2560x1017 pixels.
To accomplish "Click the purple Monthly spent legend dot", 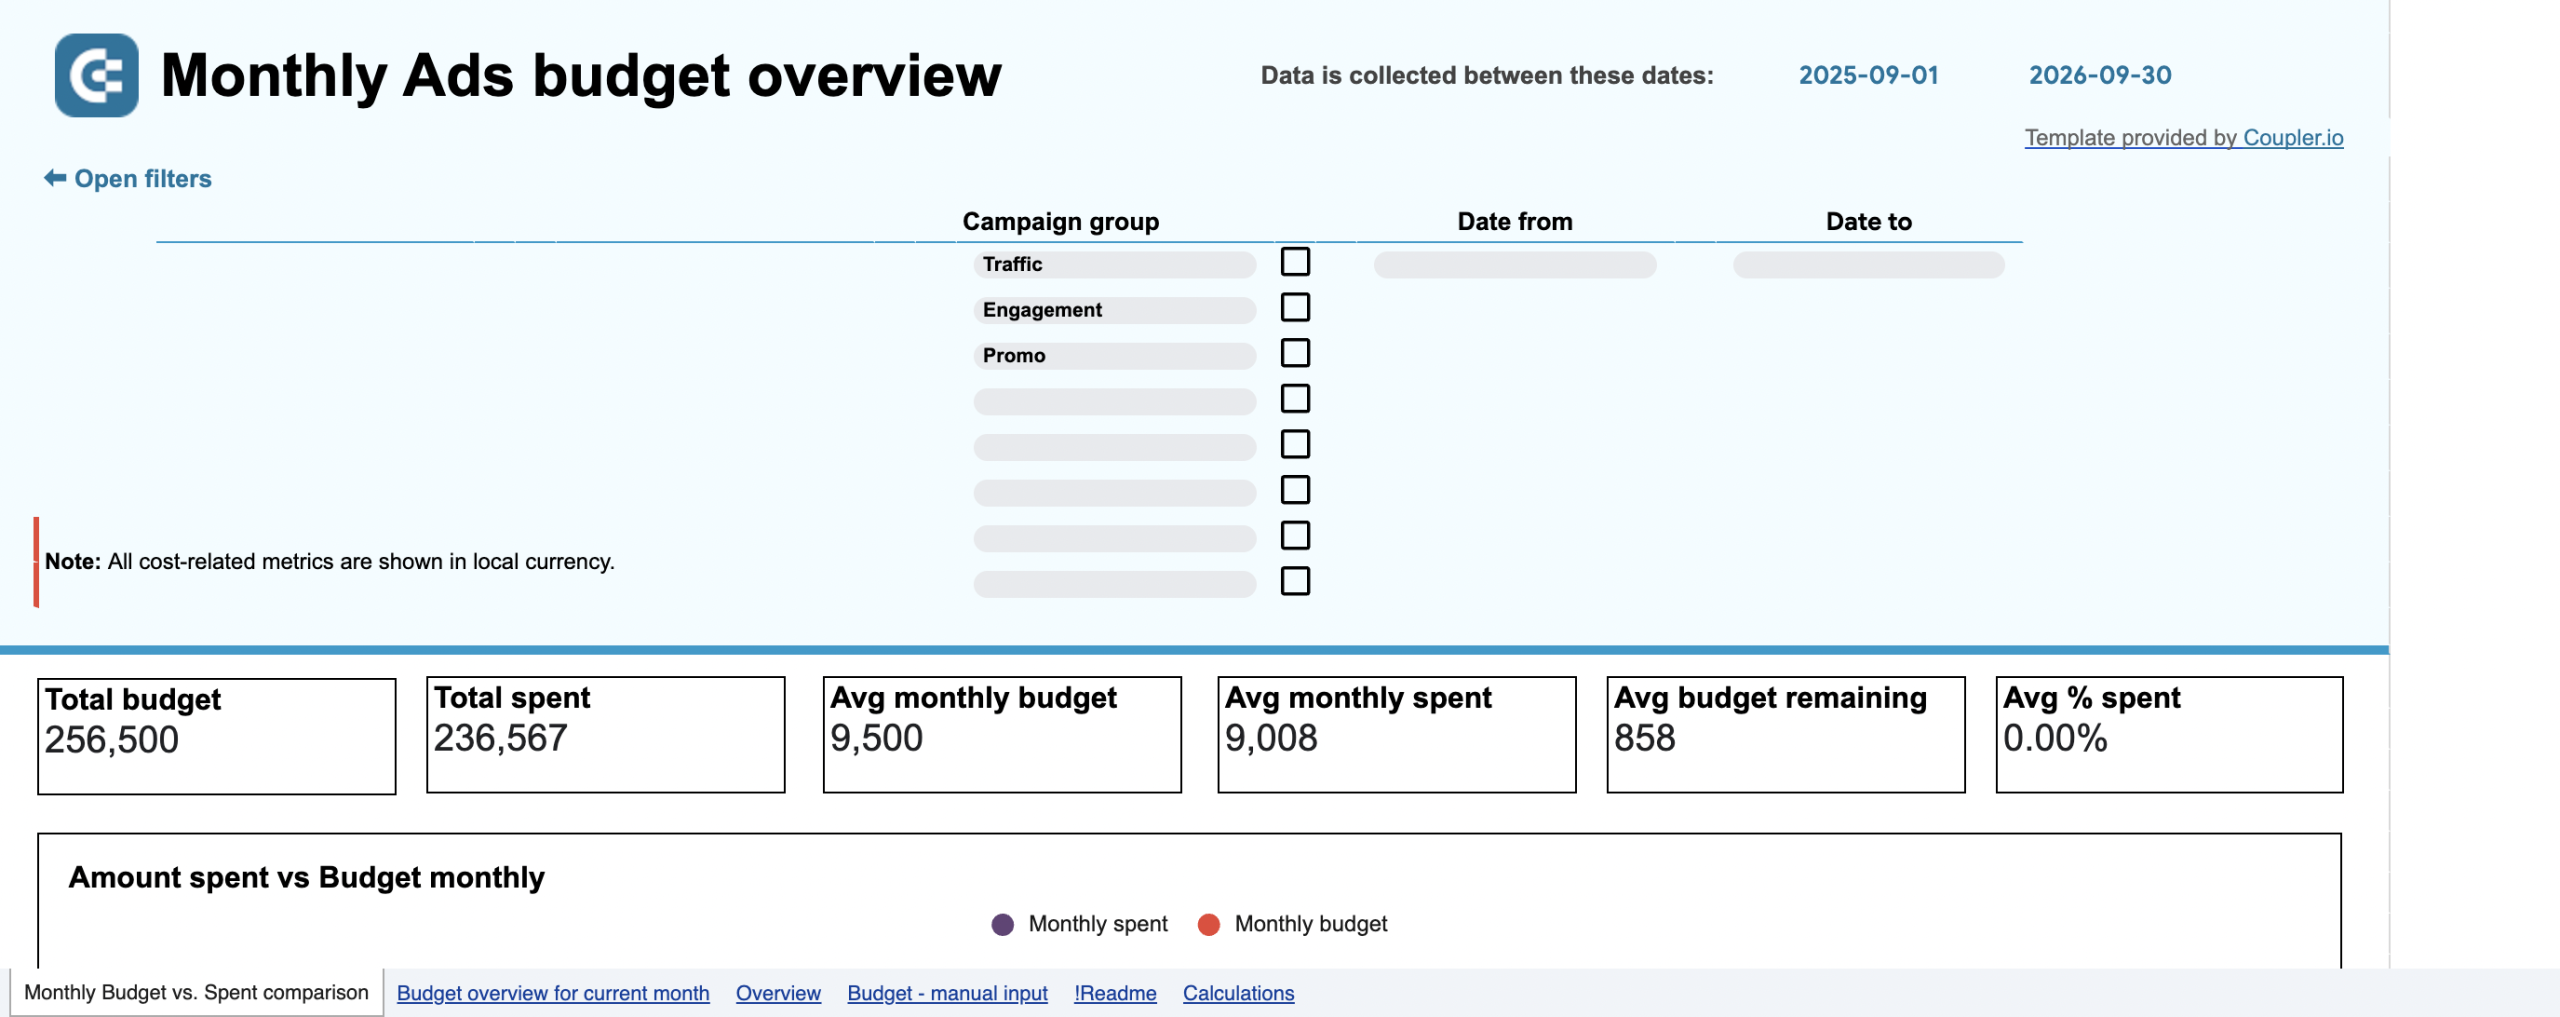I will click(1002, 924).
